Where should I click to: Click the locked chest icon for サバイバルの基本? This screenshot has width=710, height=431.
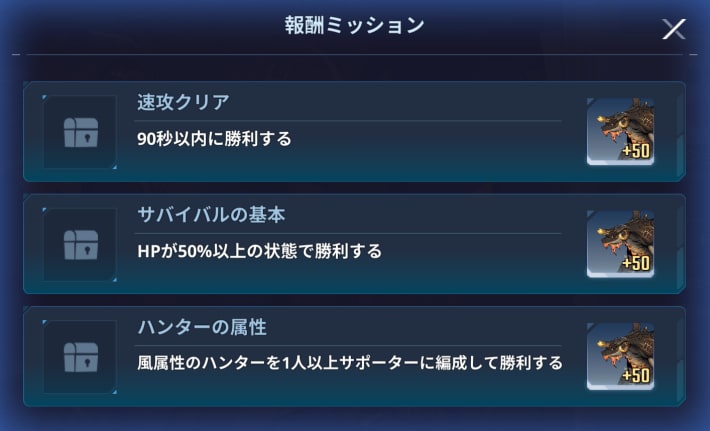pyautogui.click(x=80, y=244)
